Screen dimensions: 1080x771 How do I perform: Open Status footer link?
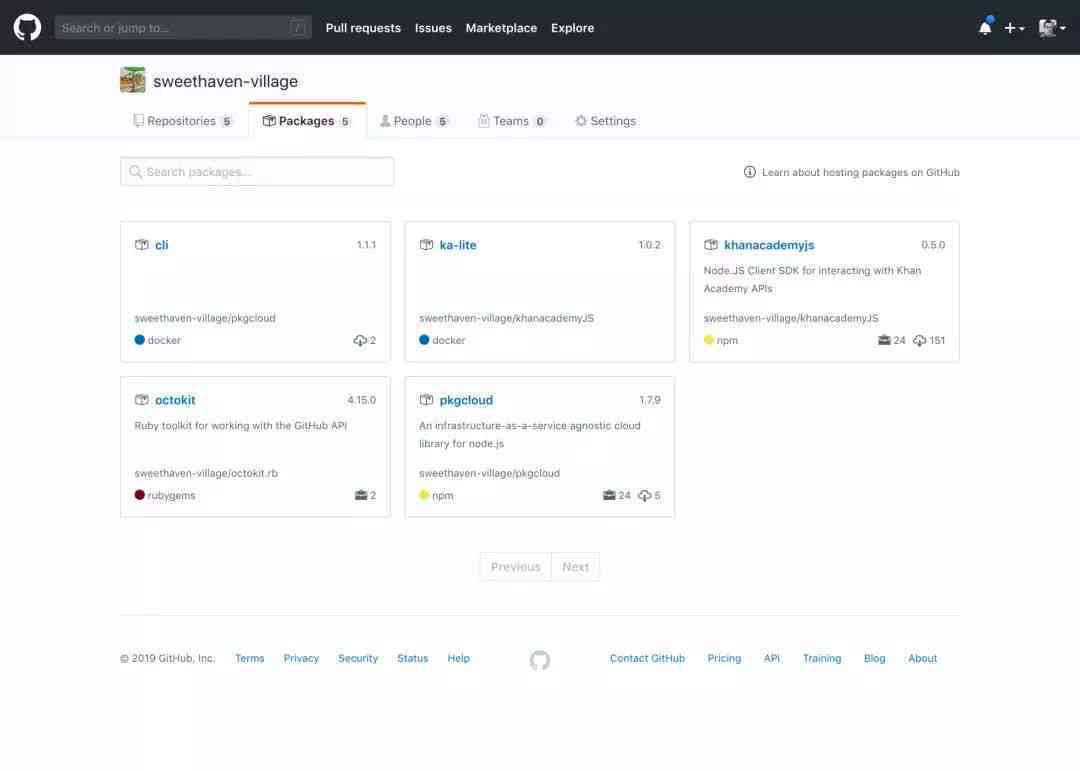tap(413, 658)
